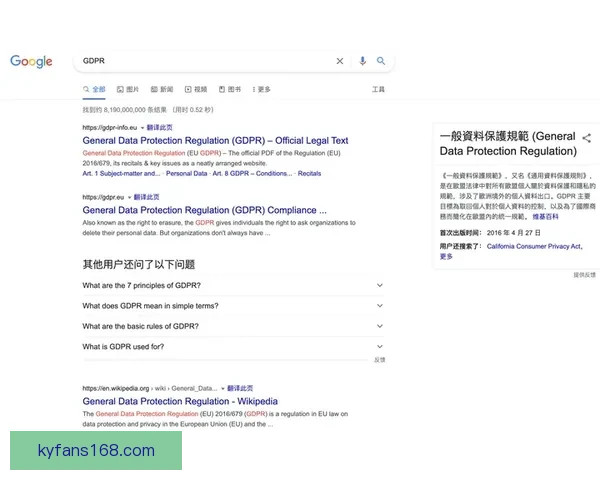Share the GDPR knowledge panel
The image size is (600, 480).
[x=587, y=138]
